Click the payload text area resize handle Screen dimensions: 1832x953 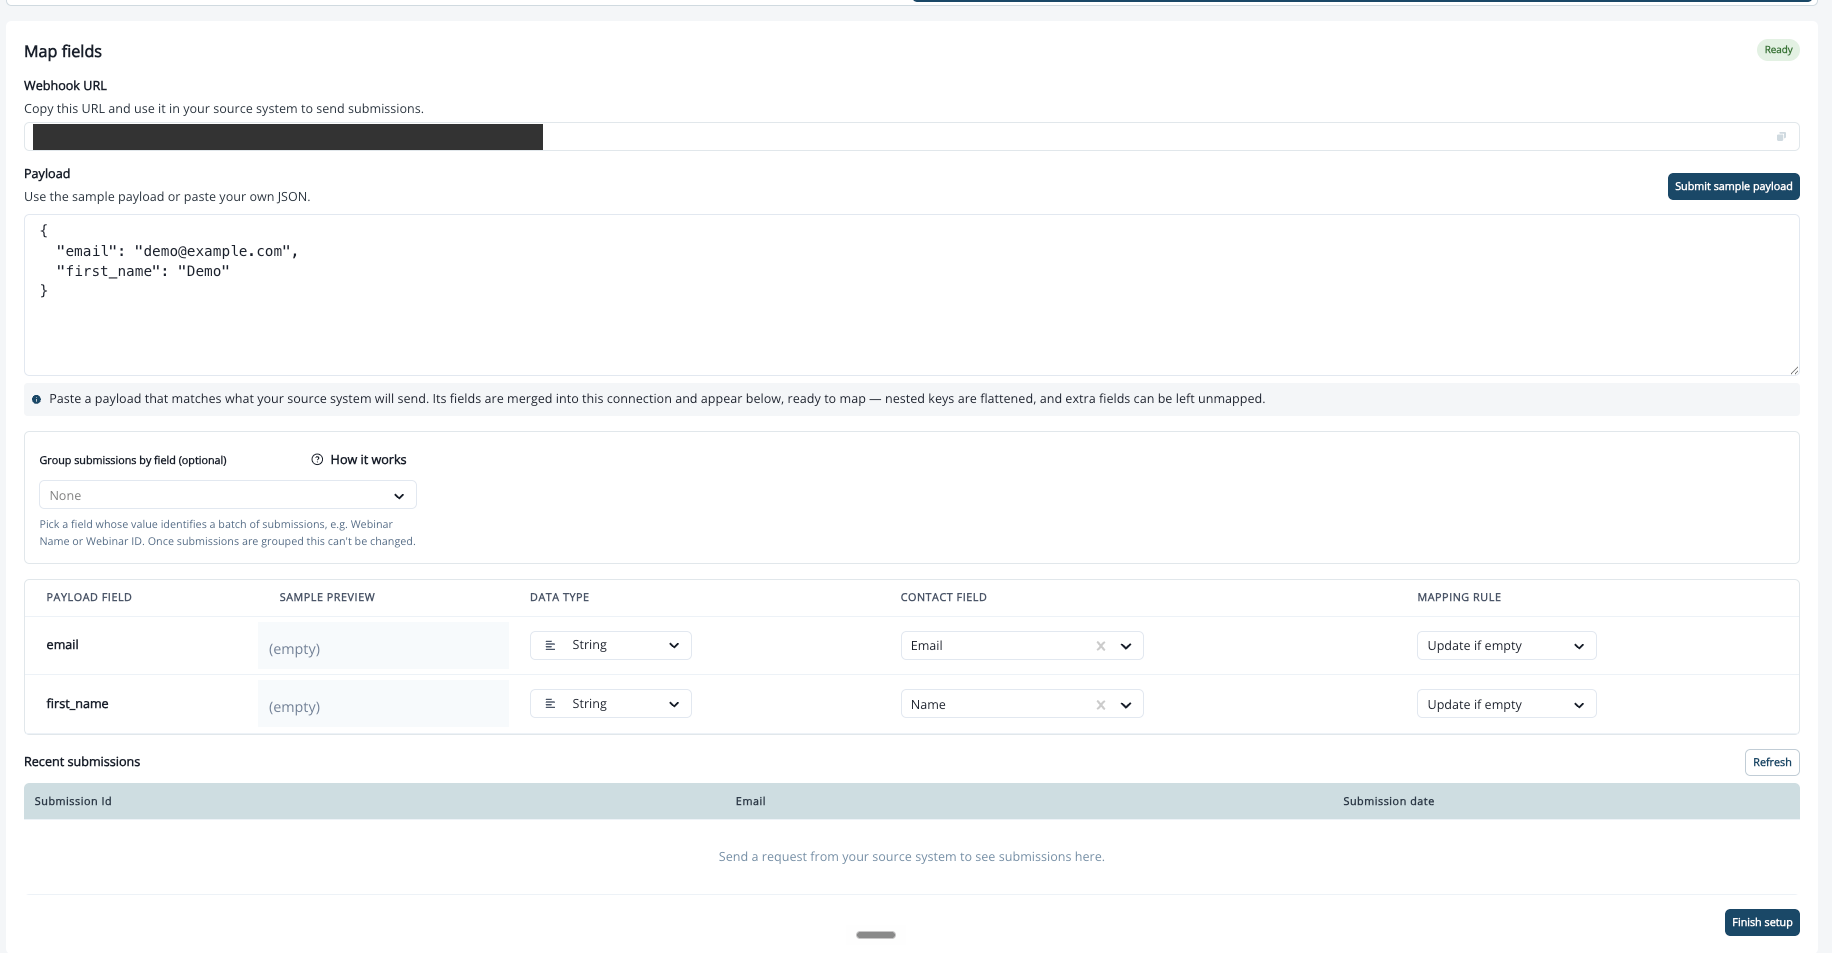[x=1794, y=370]
